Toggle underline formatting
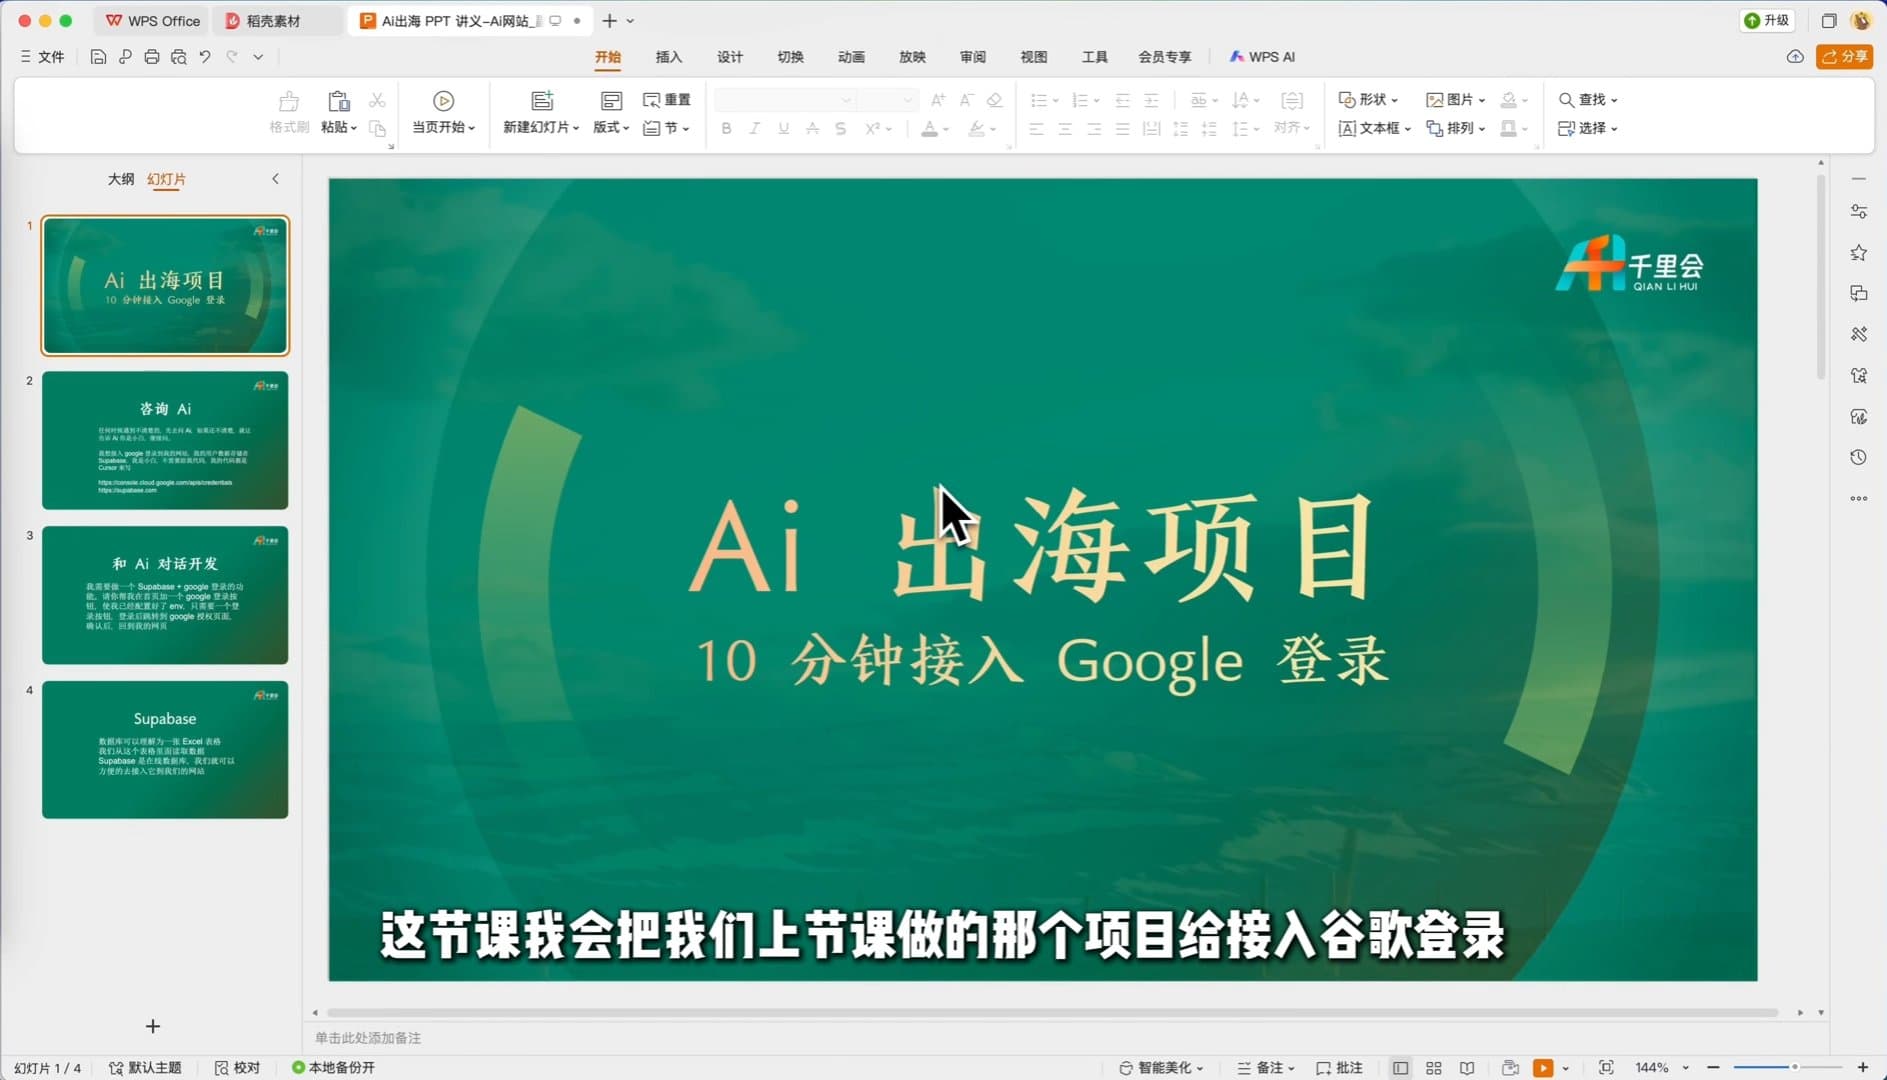Viewport: 1887px width, 1080px height. point(783,128)
